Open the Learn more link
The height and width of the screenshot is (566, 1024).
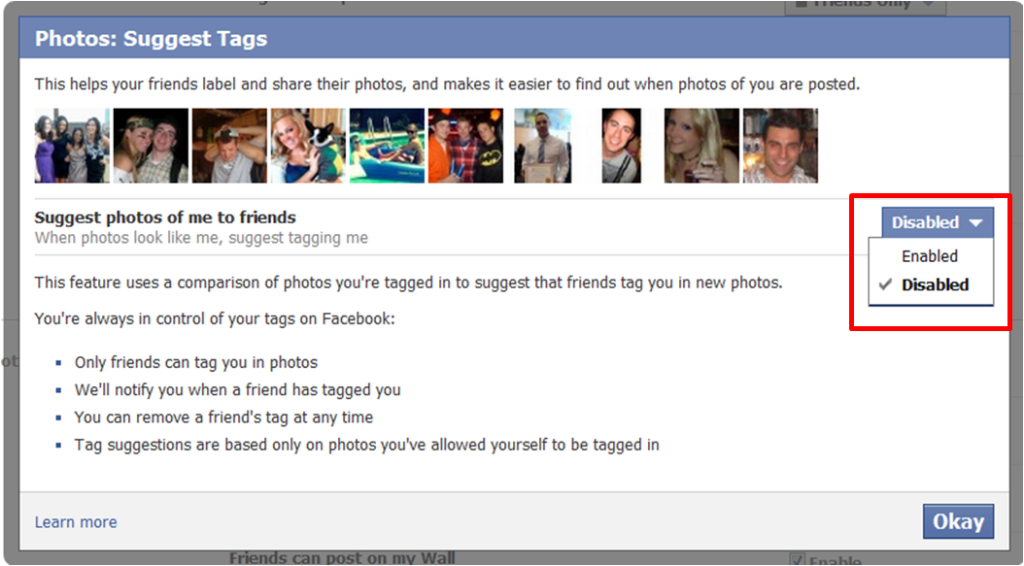(x=76, y=522)
